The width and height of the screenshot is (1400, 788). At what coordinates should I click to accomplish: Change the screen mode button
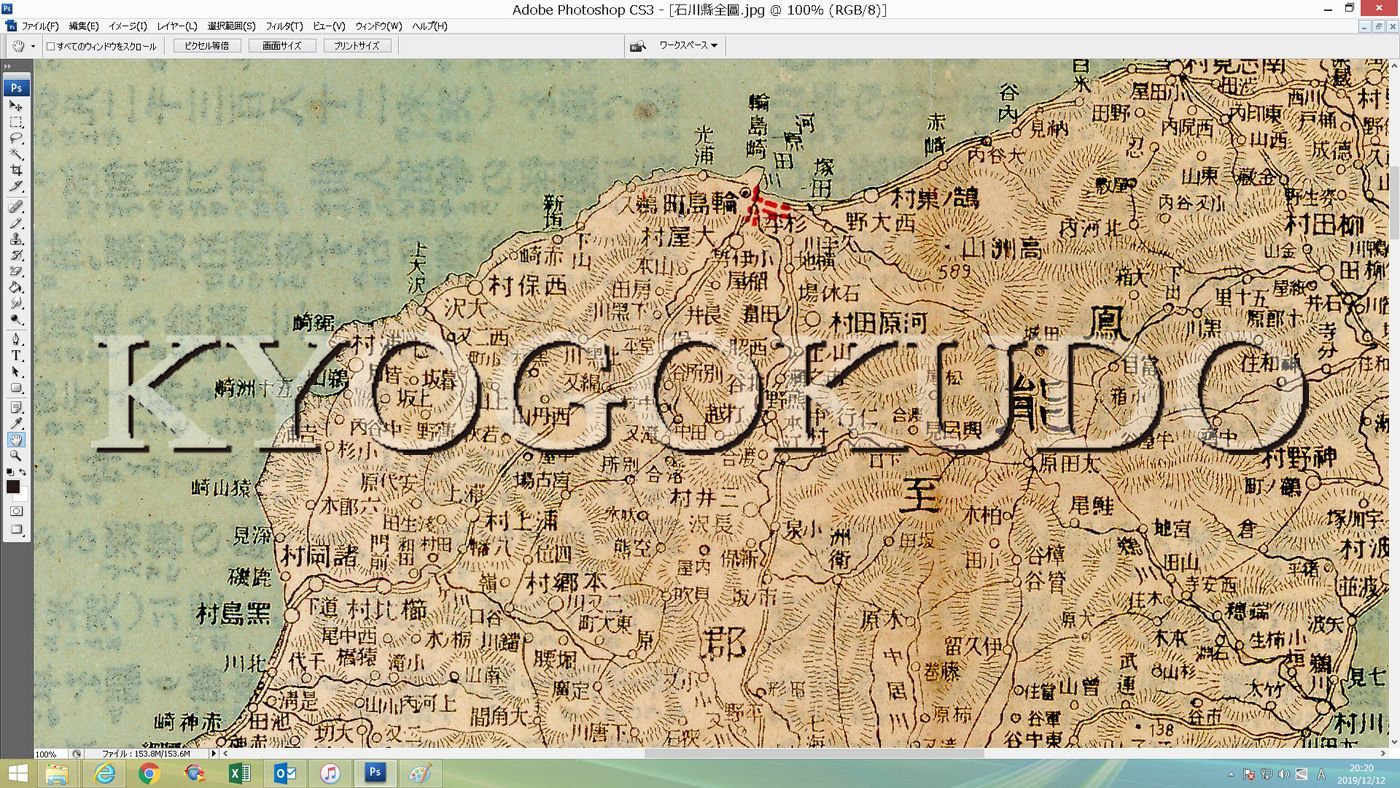(x=16, y=530)
